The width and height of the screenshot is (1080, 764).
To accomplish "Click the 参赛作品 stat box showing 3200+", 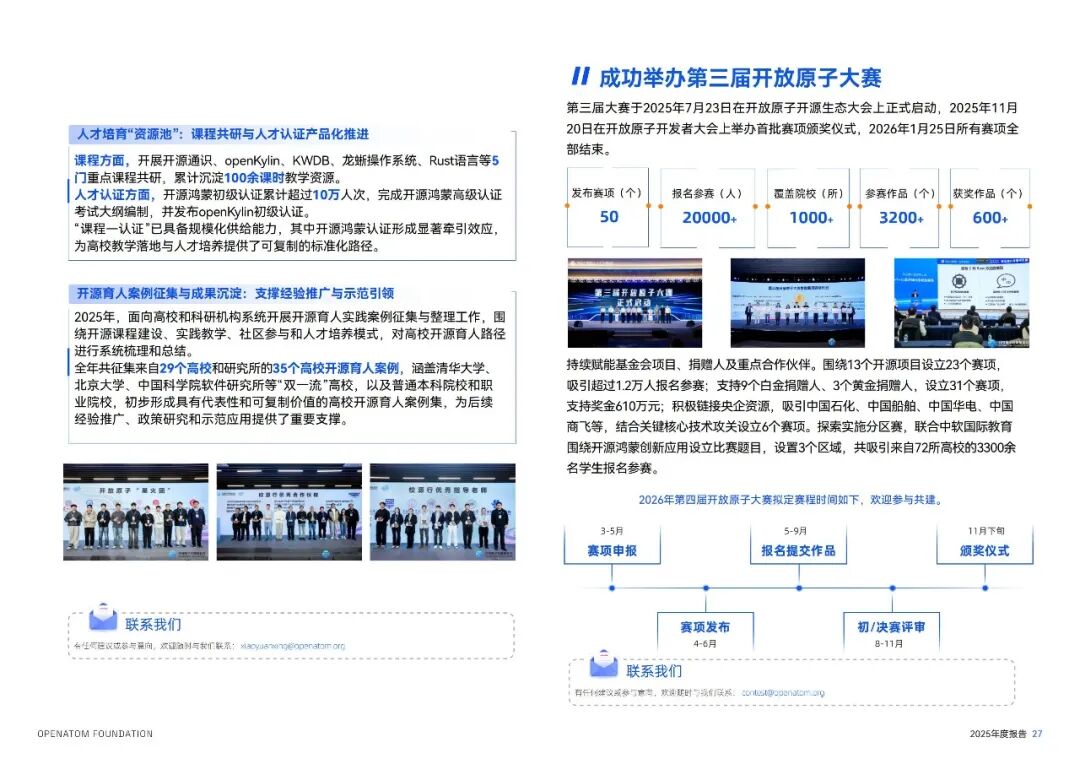I will 900,207.
